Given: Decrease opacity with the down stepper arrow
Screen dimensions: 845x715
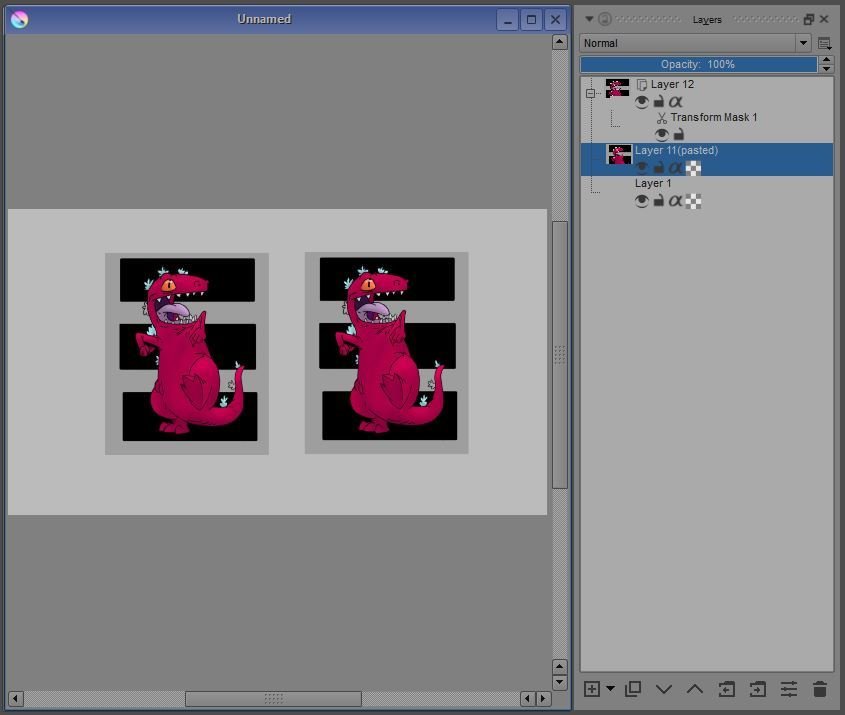Looking at the screenshot, I should pyautogui.click(x=826, y=68).
